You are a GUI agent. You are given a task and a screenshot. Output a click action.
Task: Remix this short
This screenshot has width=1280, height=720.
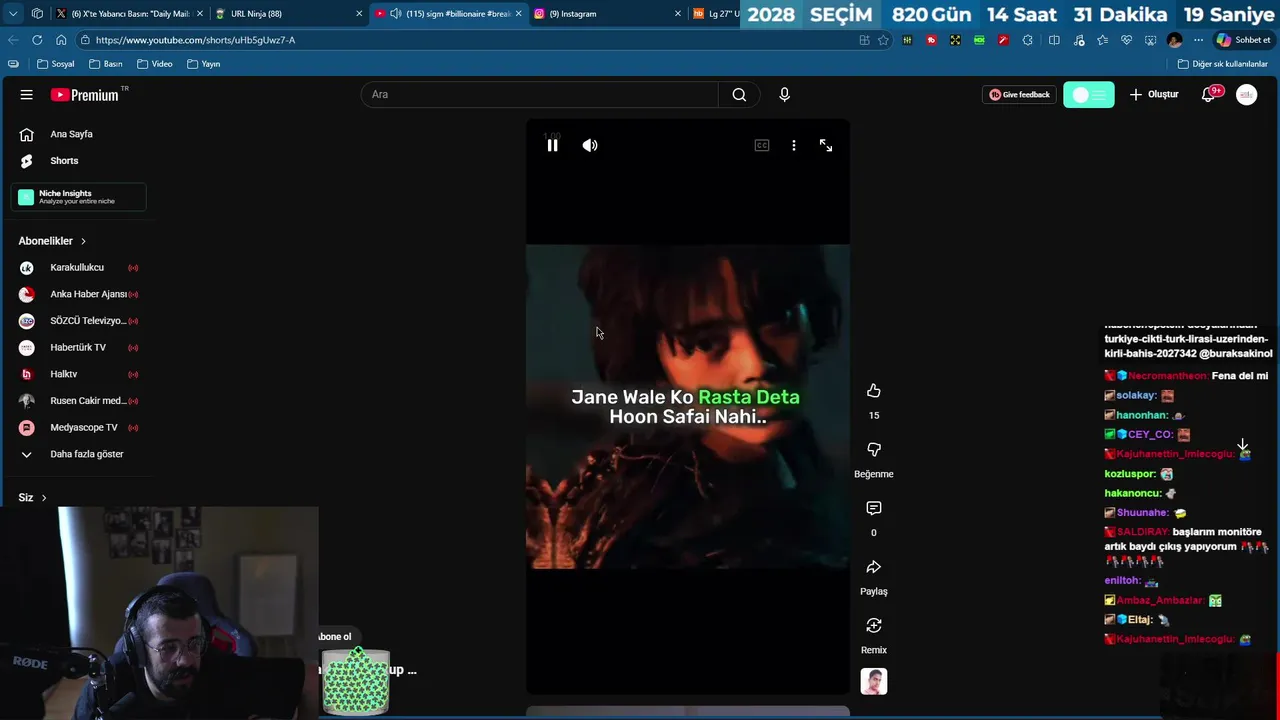(x=874, y=626)
